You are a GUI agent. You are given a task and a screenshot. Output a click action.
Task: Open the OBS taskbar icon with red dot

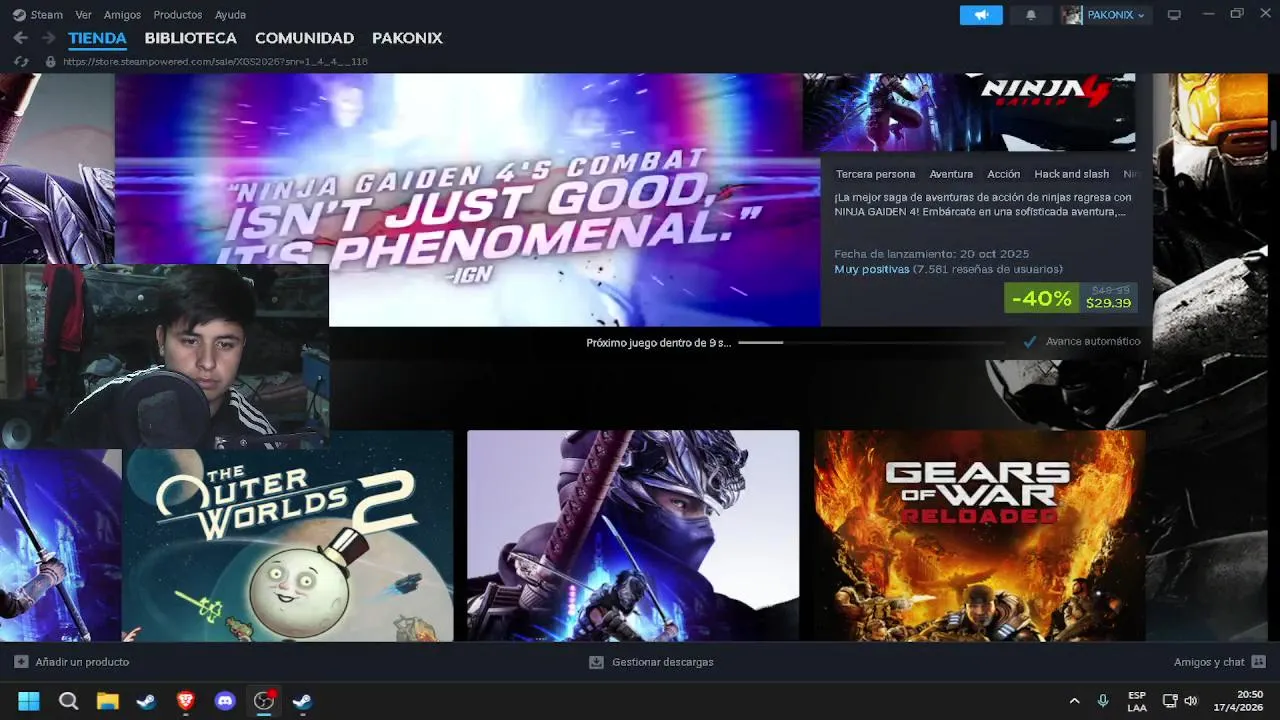(x=264, y=701)
